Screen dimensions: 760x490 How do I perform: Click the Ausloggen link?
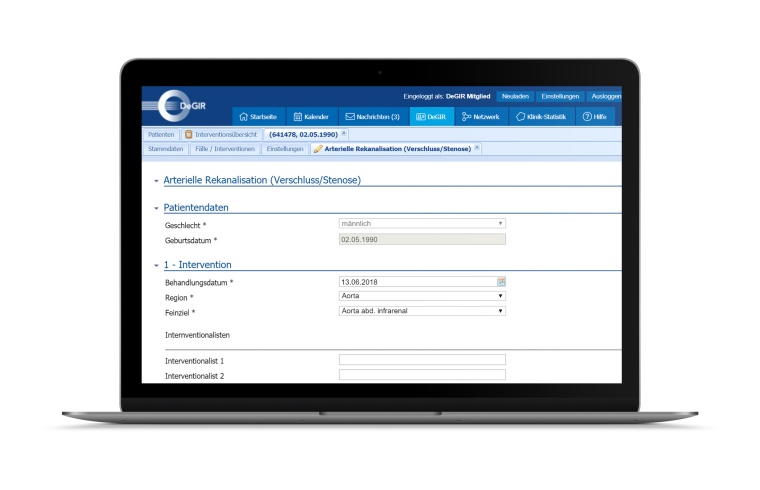click(x=605, y=96)
